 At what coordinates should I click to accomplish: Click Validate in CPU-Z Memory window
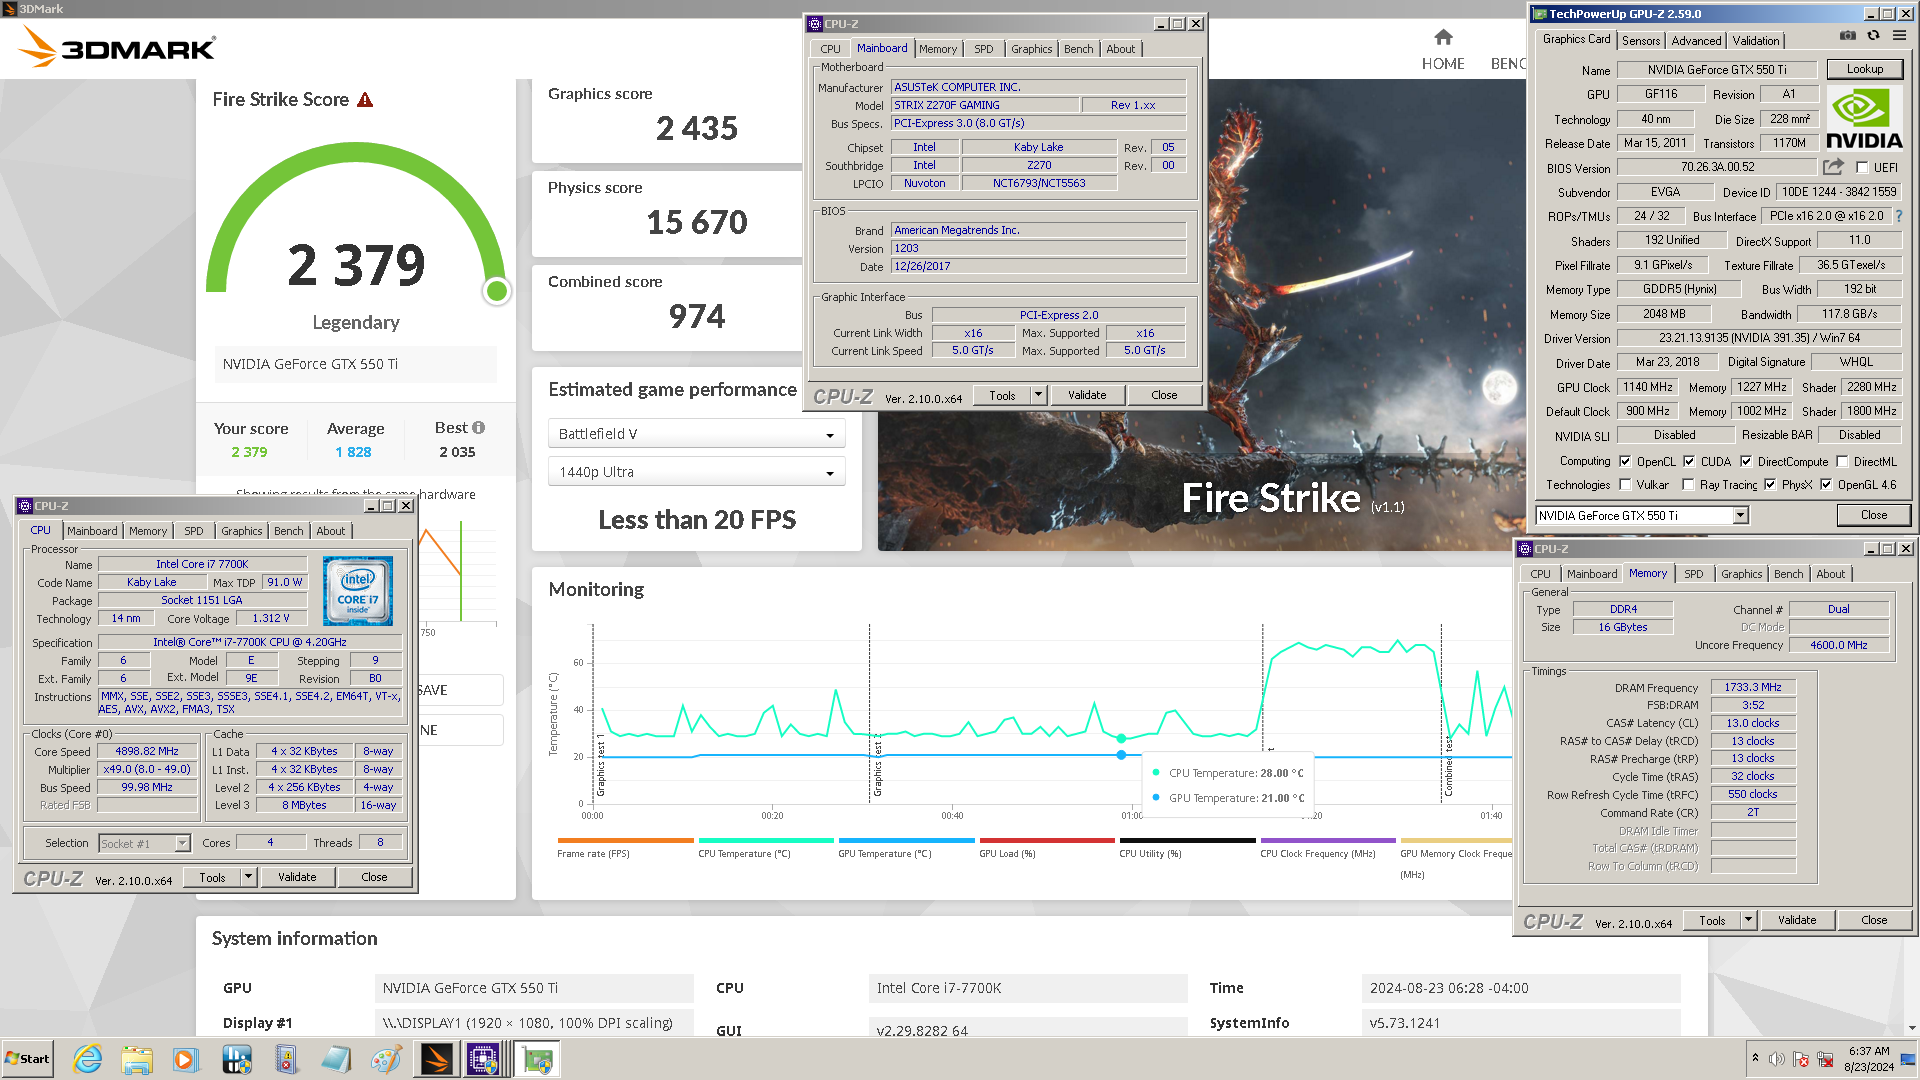coord(1797,920)
